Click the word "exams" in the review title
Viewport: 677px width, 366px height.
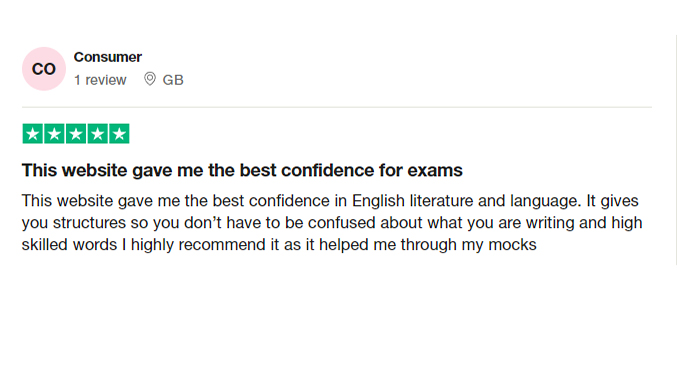point(435,170)
